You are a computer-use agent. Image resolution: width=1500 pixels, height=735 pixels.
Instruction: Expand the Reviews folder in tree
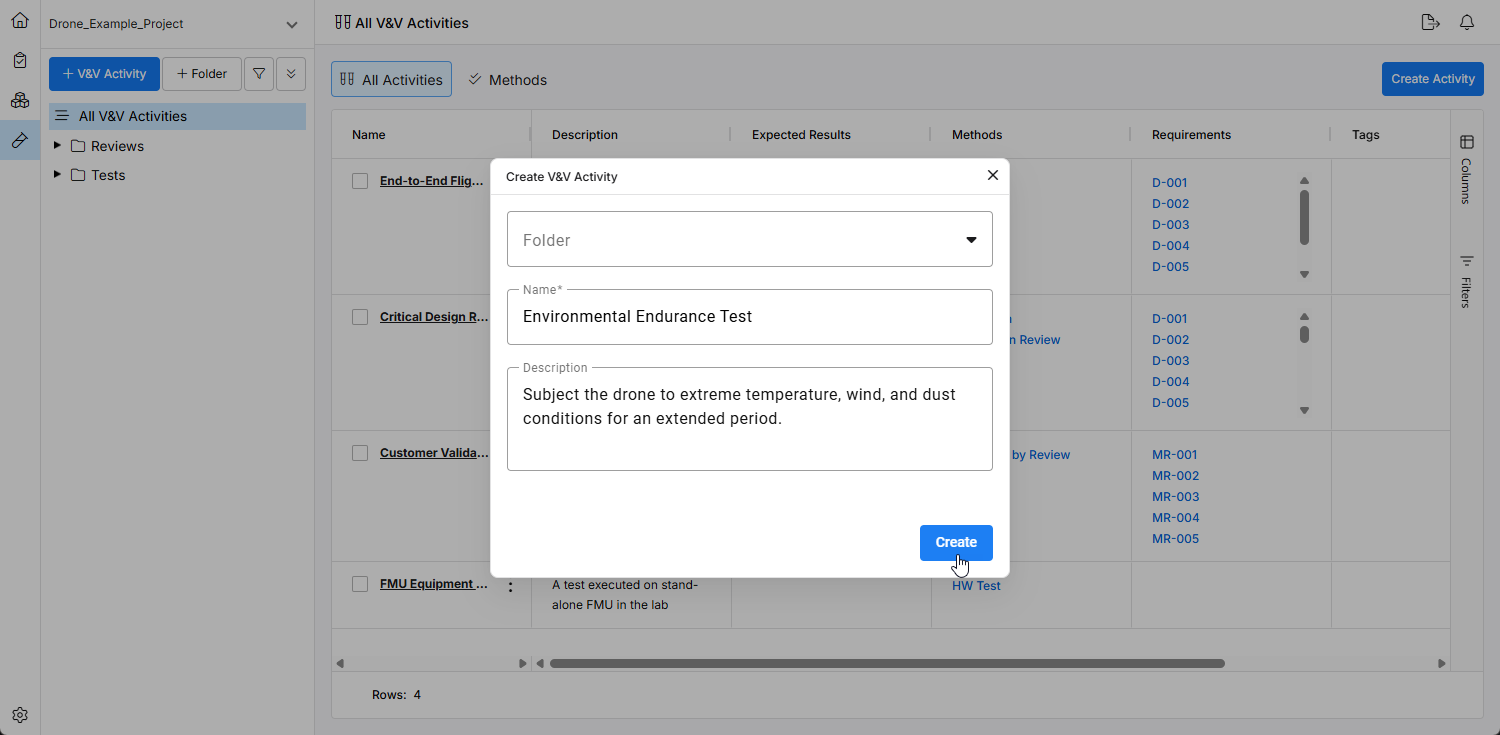pyautogui.click(x=57, y=146)
